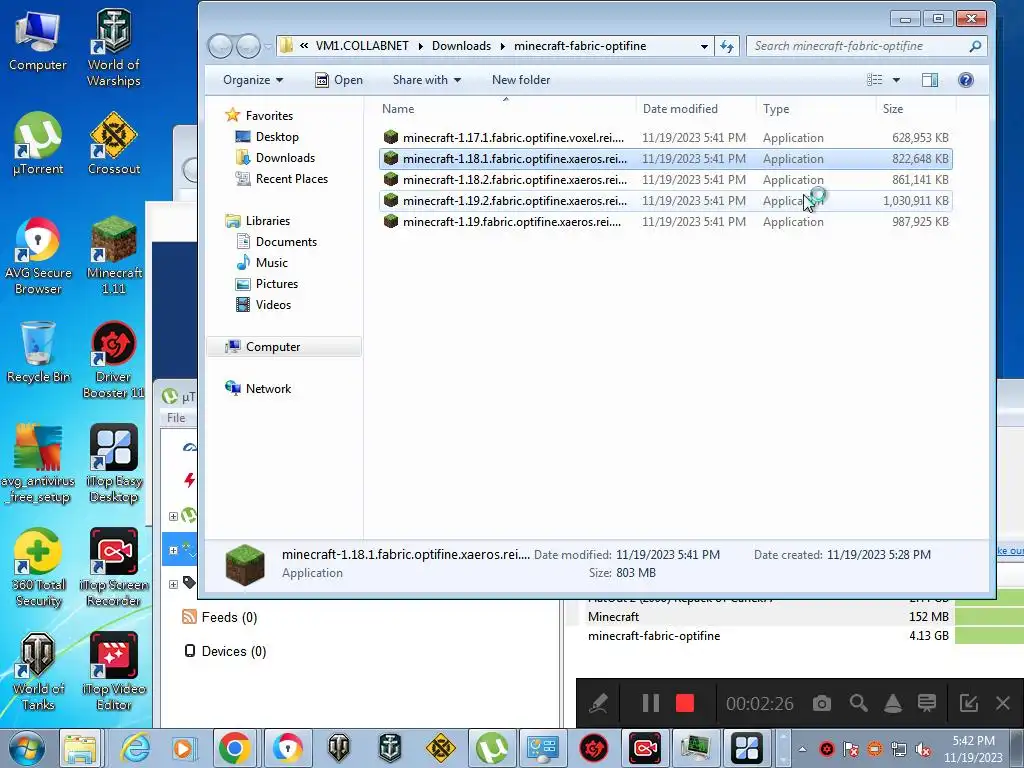Select Devices (0) in µTorrent sidebar
This screenshot has height=768, width=1024.
coord(225,651)
